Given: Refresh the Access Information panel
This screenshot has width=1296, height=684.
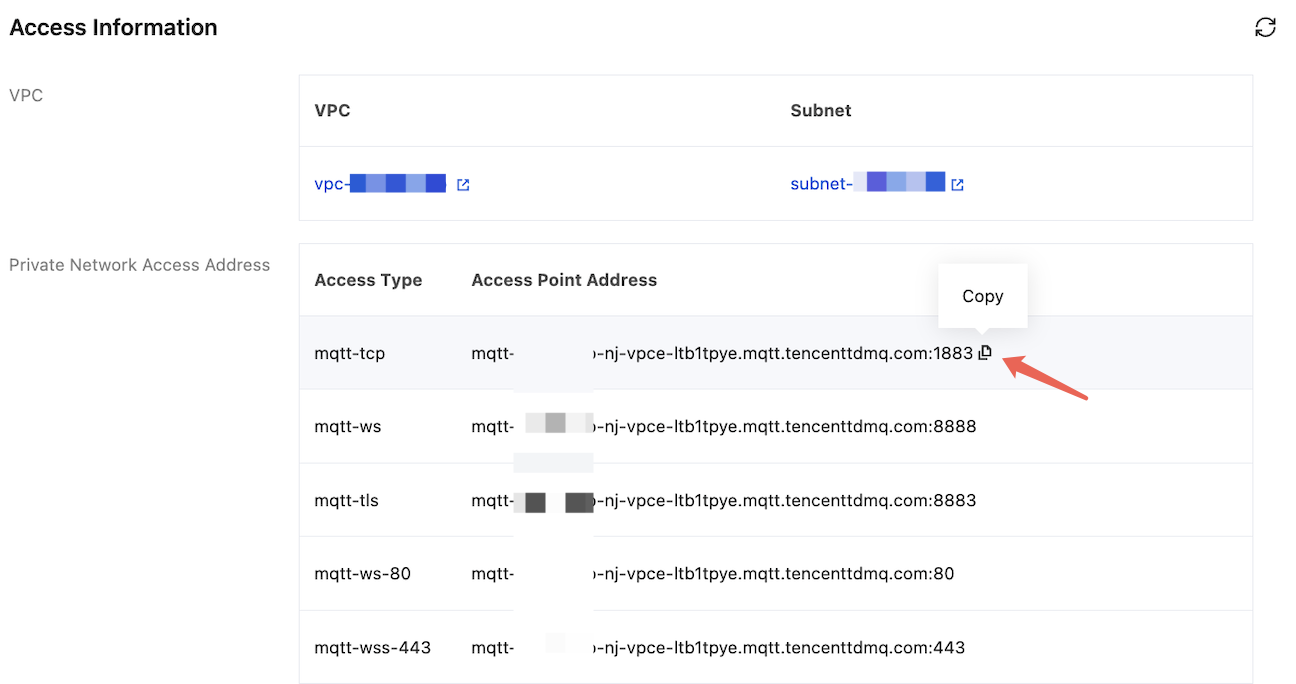Looking at the screenshot, I should pyautogui.click(x=1265, y=28).
